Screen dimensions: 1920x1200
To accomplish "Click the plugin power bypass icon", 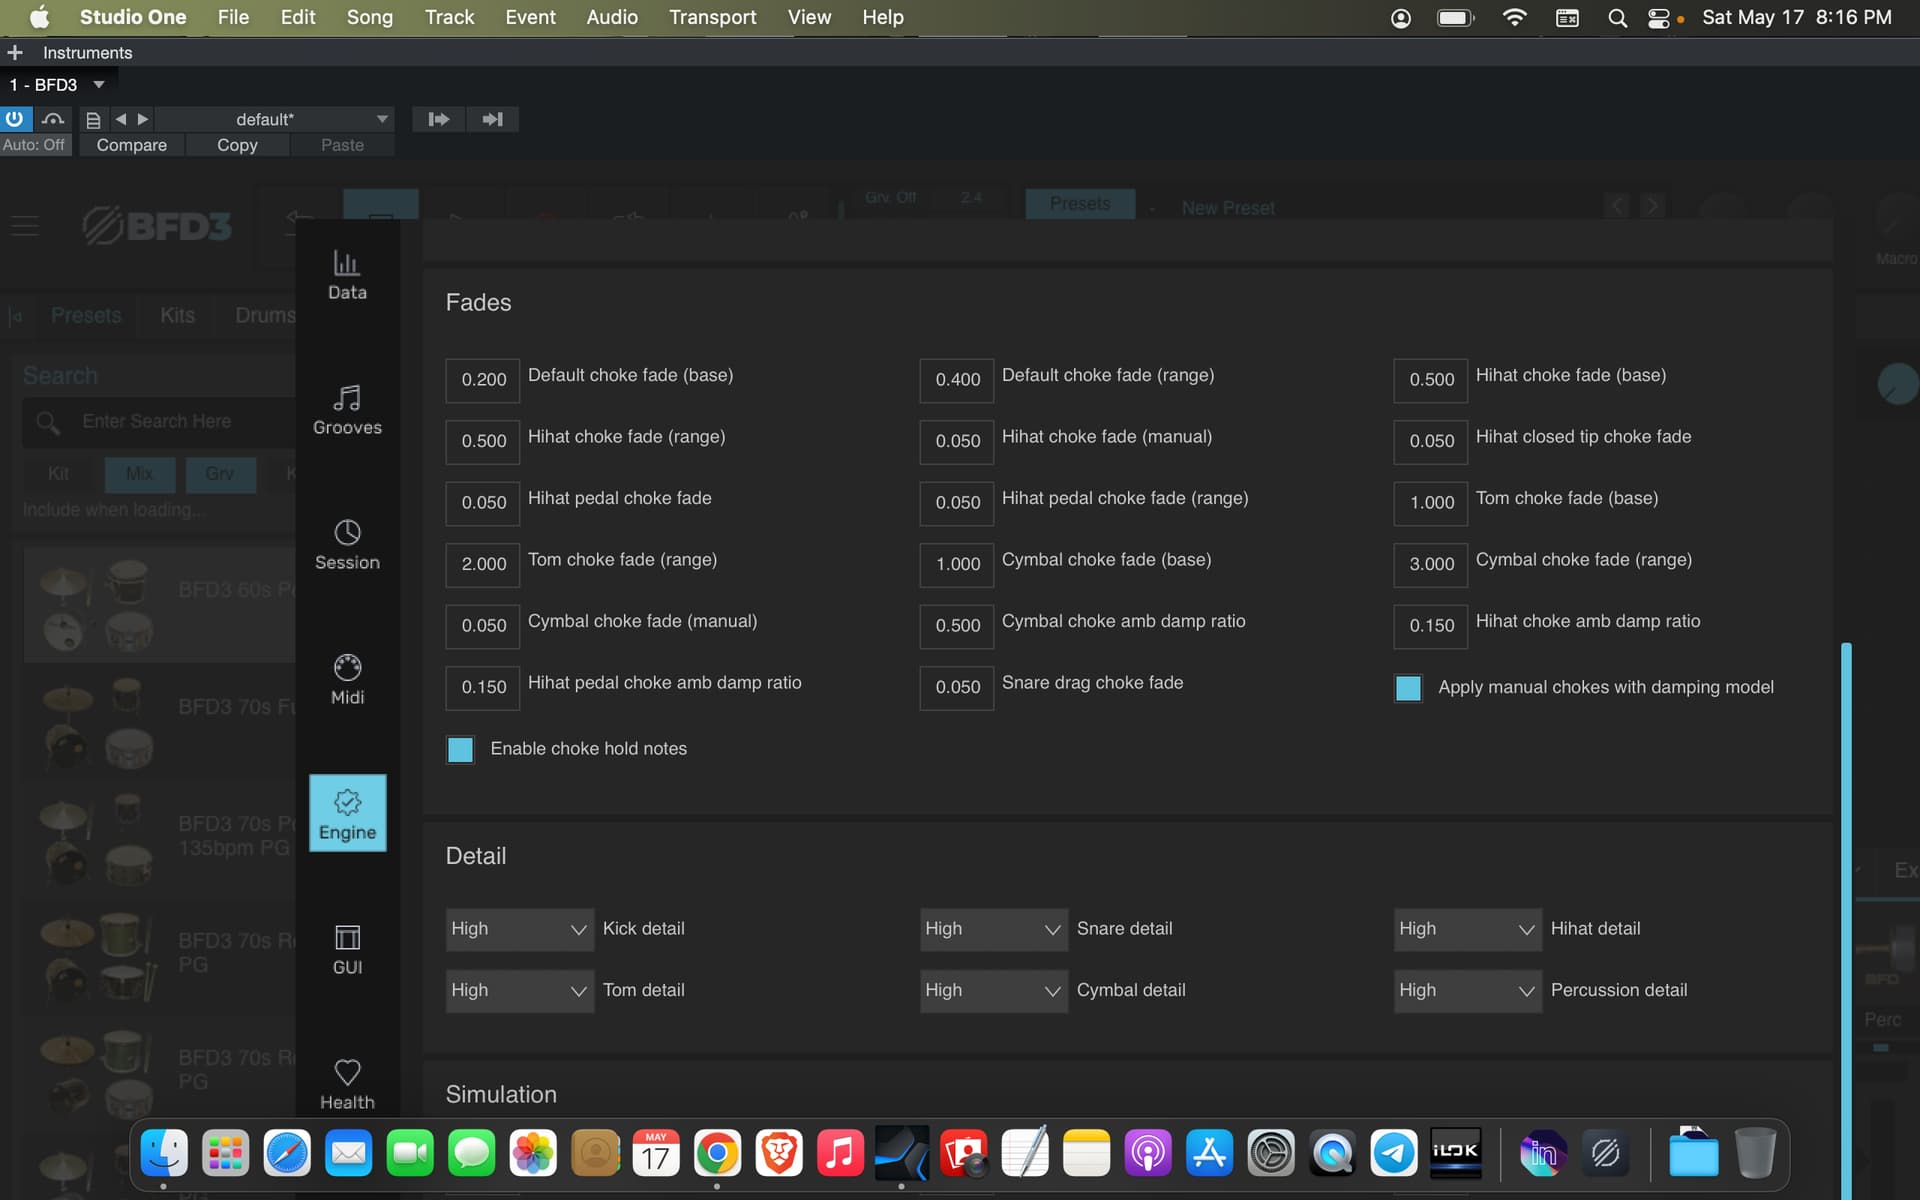I will [15, 119].
